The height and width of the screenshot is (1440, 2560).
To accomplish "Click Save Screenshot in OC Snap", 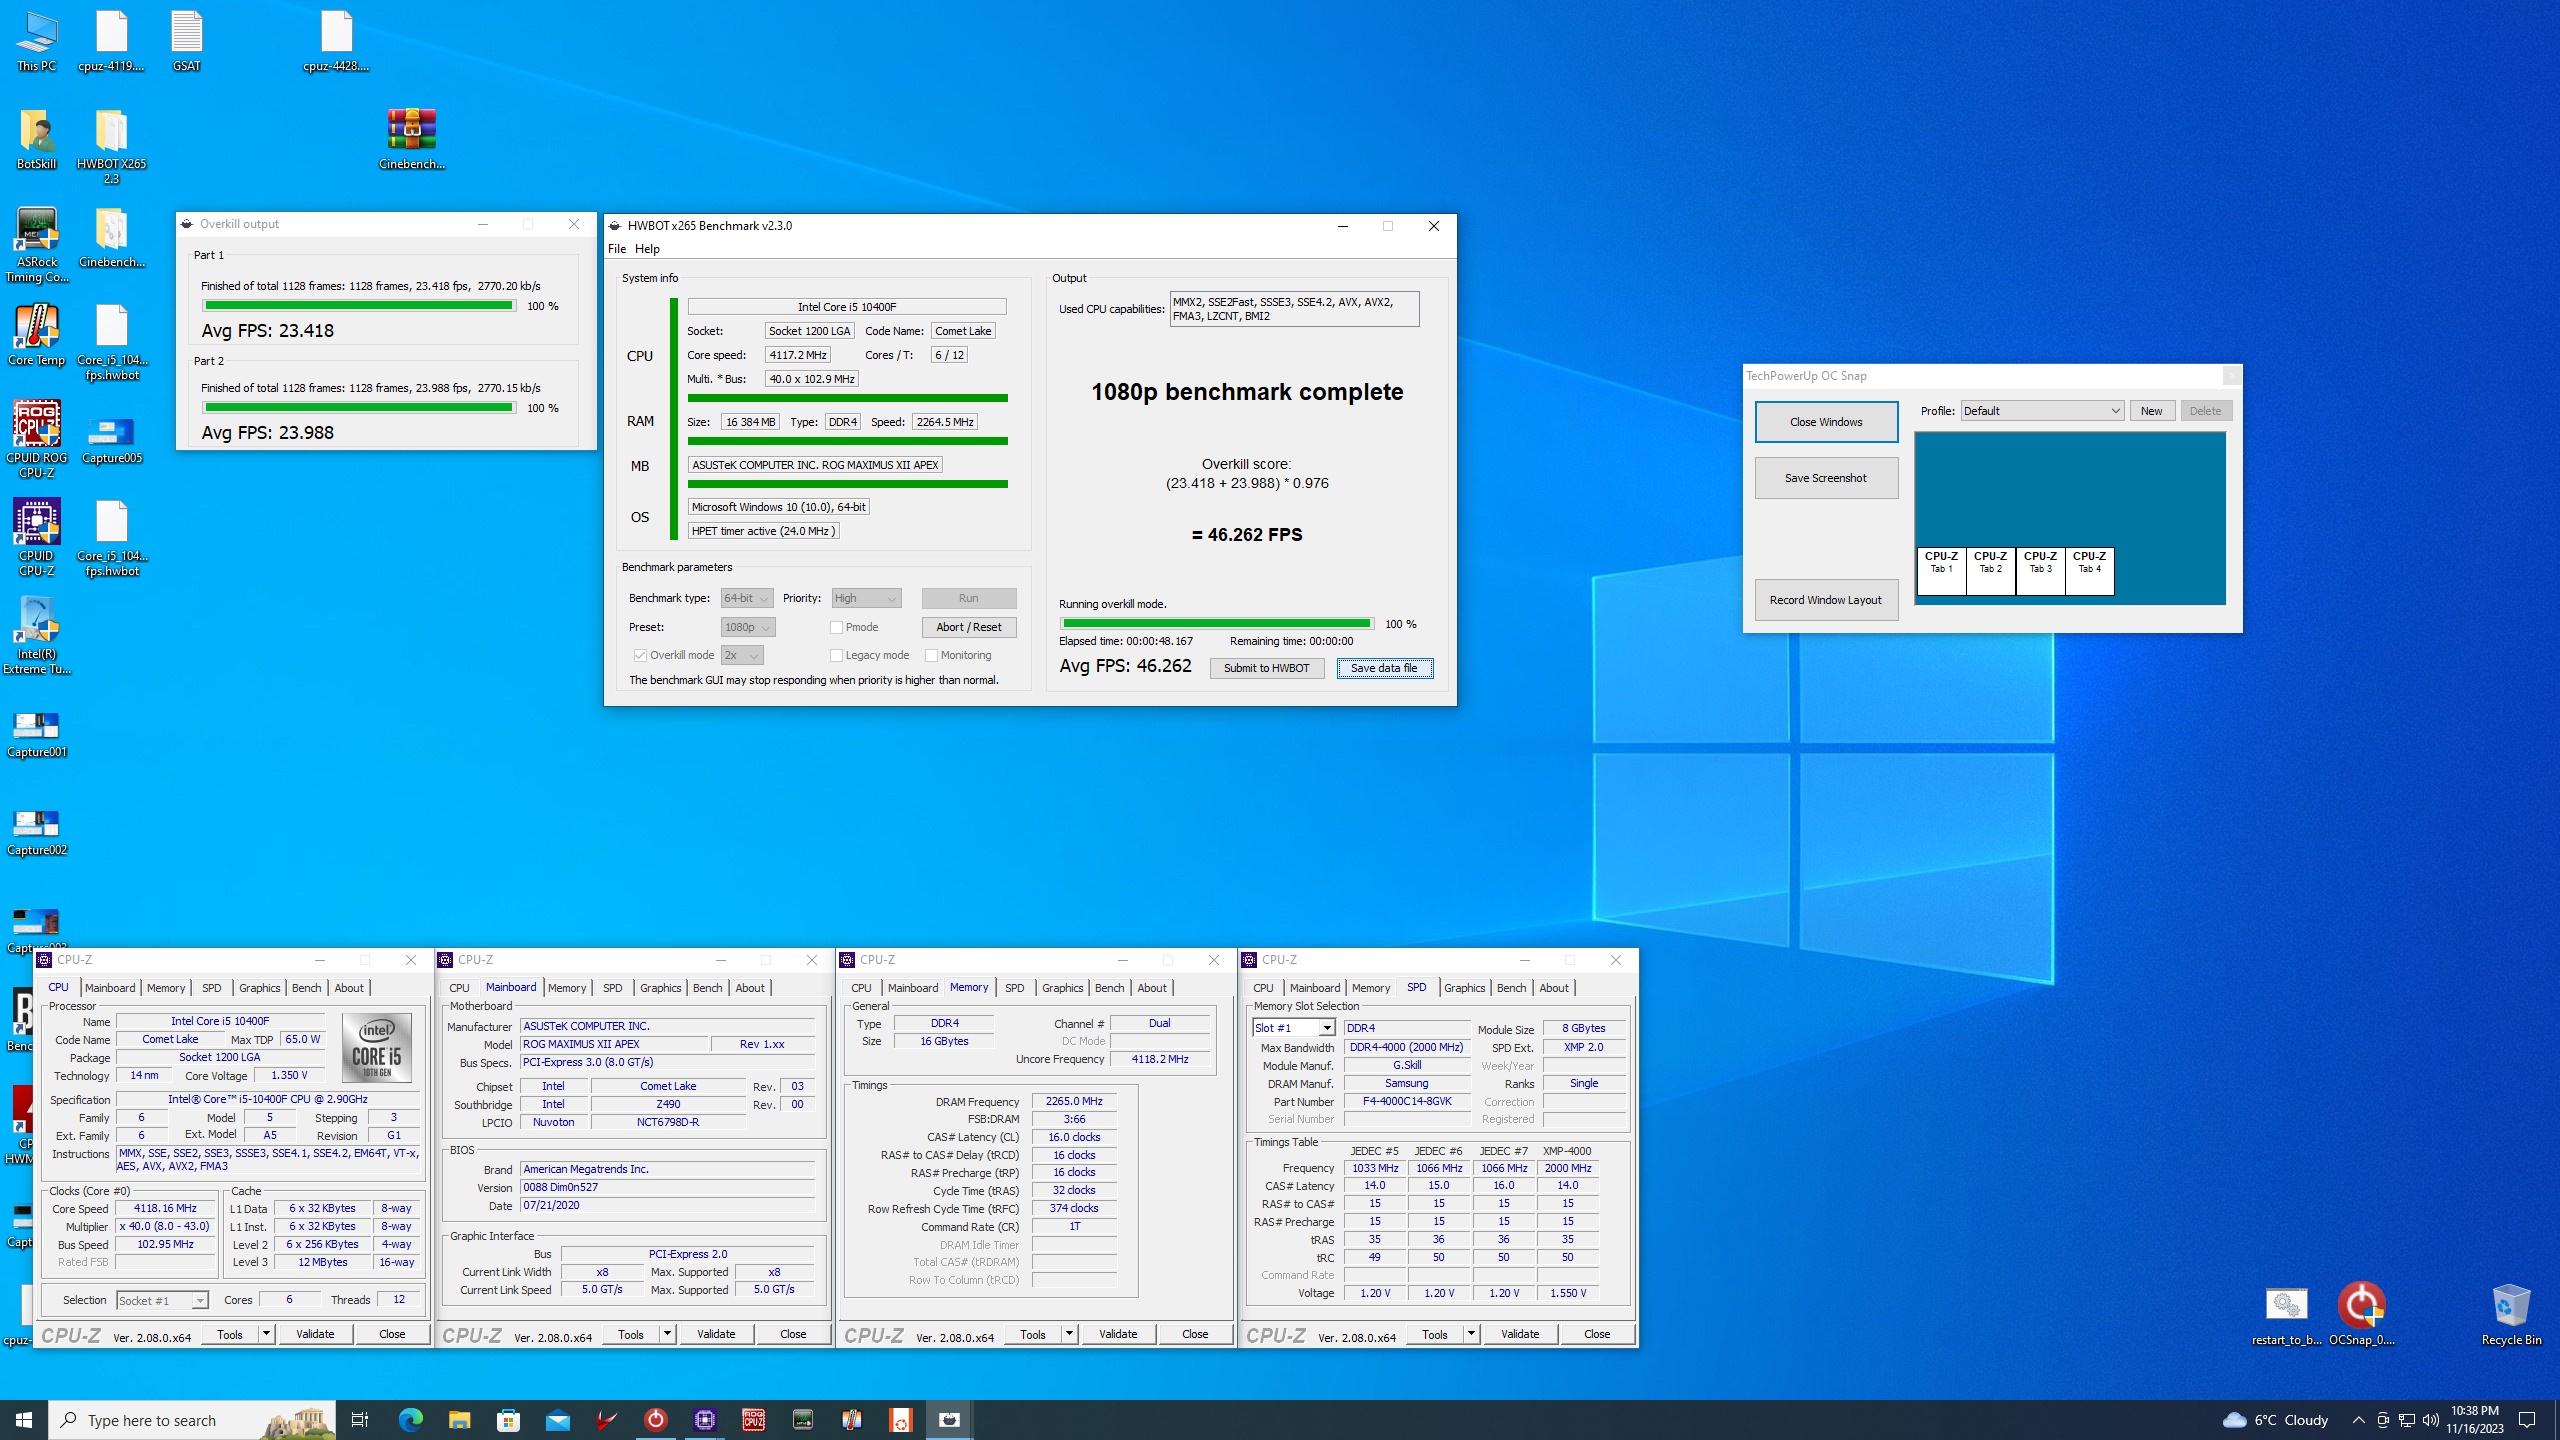I will [x=1825, y=478].
